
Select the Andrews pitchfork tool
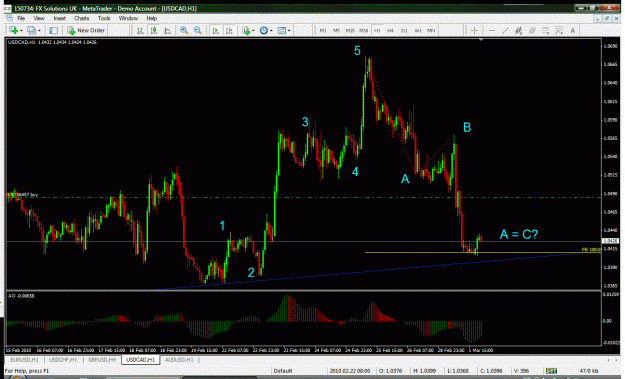click(532, 30)
